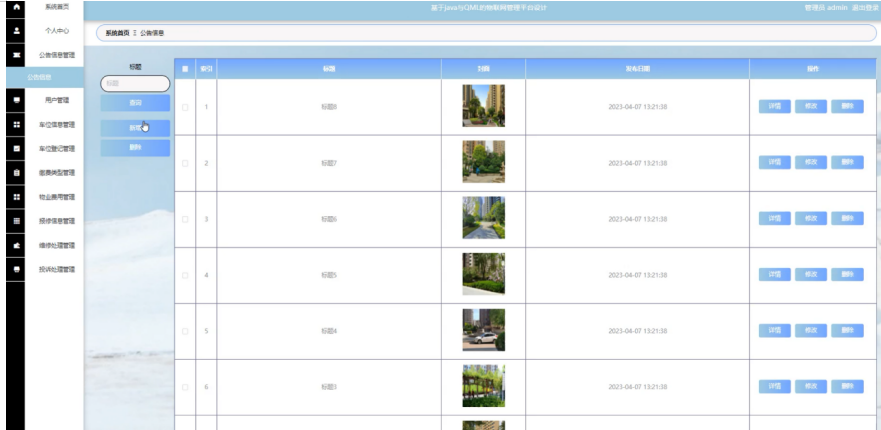881x430 pixels.
Task: Click the car photo thumbnail in row 标题4
Action: [x=483, y=330]
